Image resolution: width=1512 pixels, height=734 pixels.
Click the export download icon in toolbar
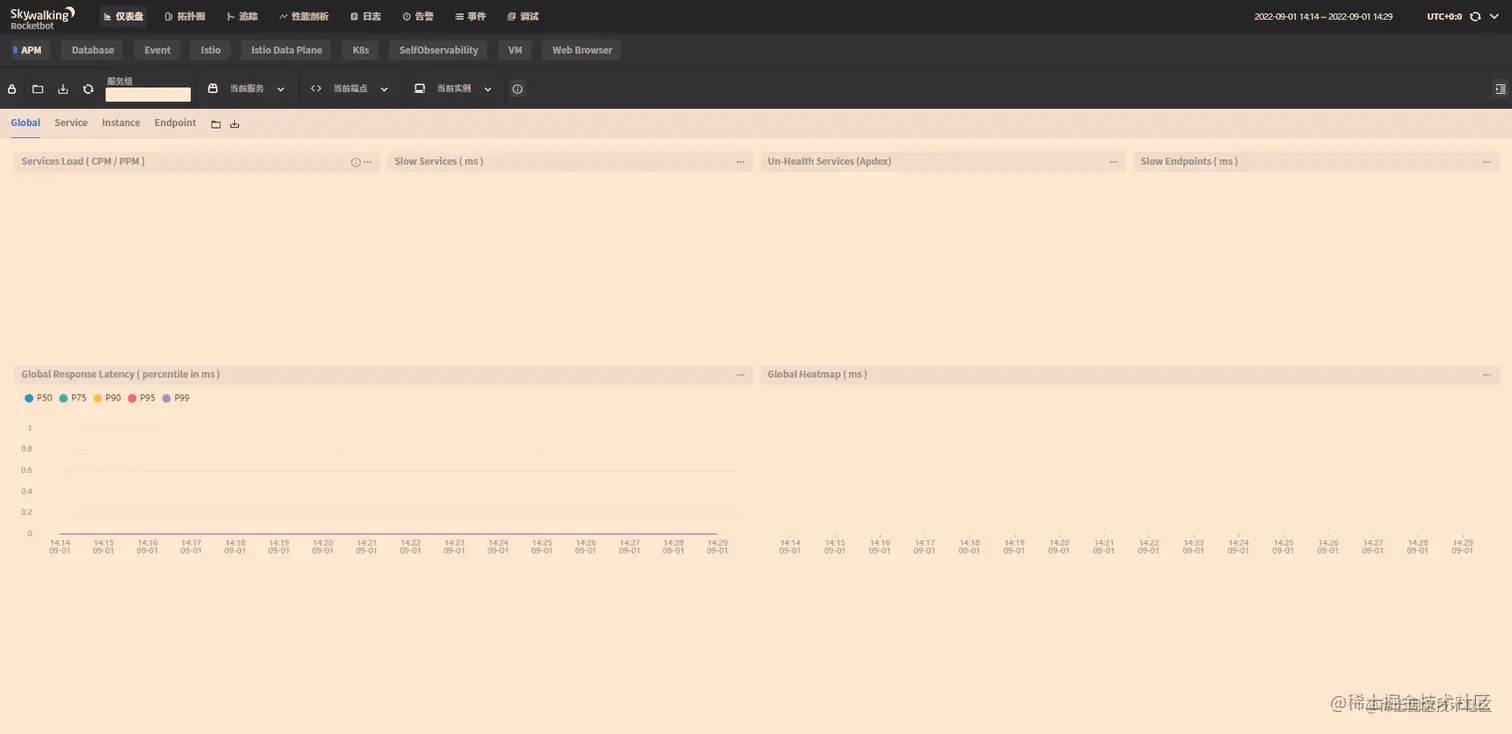(63, 89)
